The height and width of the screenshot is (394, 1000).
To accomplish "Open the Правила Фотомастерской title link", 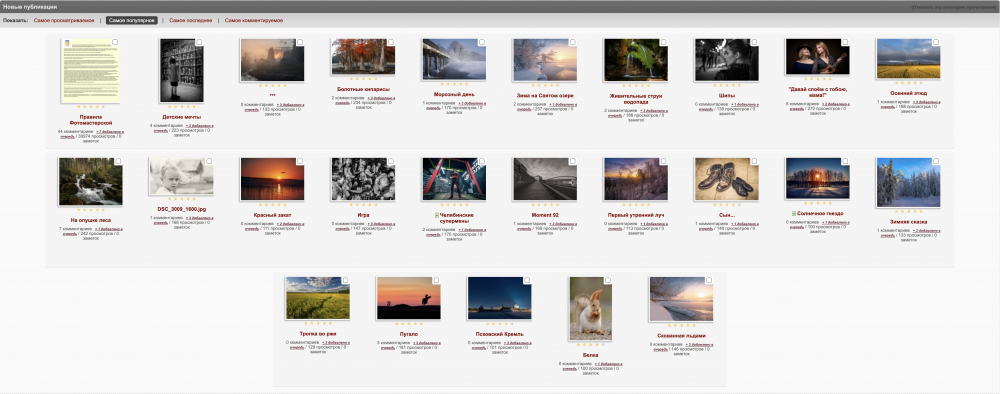I will (x=91, y=120).
